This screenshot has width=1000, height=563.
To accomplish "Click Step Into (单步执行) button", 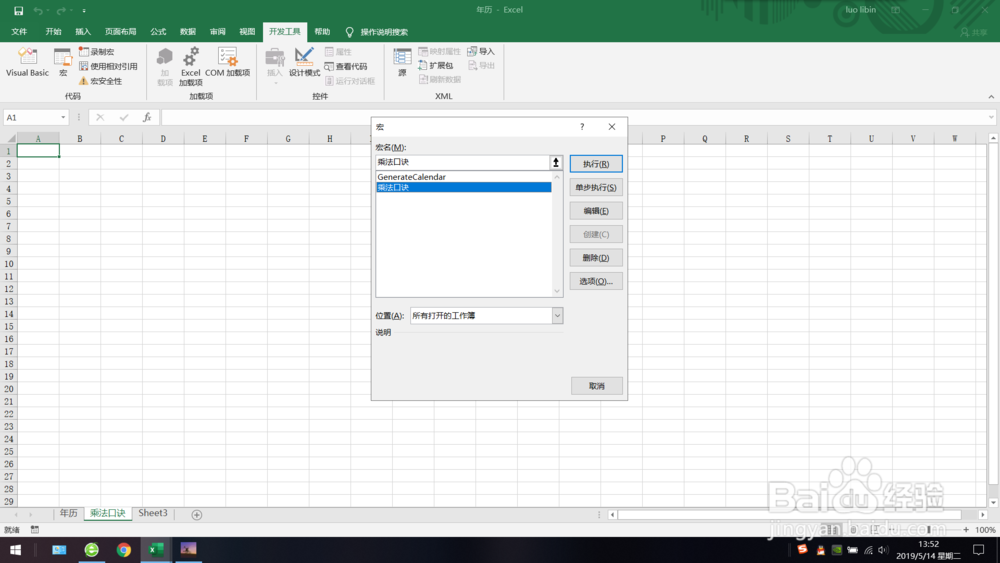I will (596, 187).
